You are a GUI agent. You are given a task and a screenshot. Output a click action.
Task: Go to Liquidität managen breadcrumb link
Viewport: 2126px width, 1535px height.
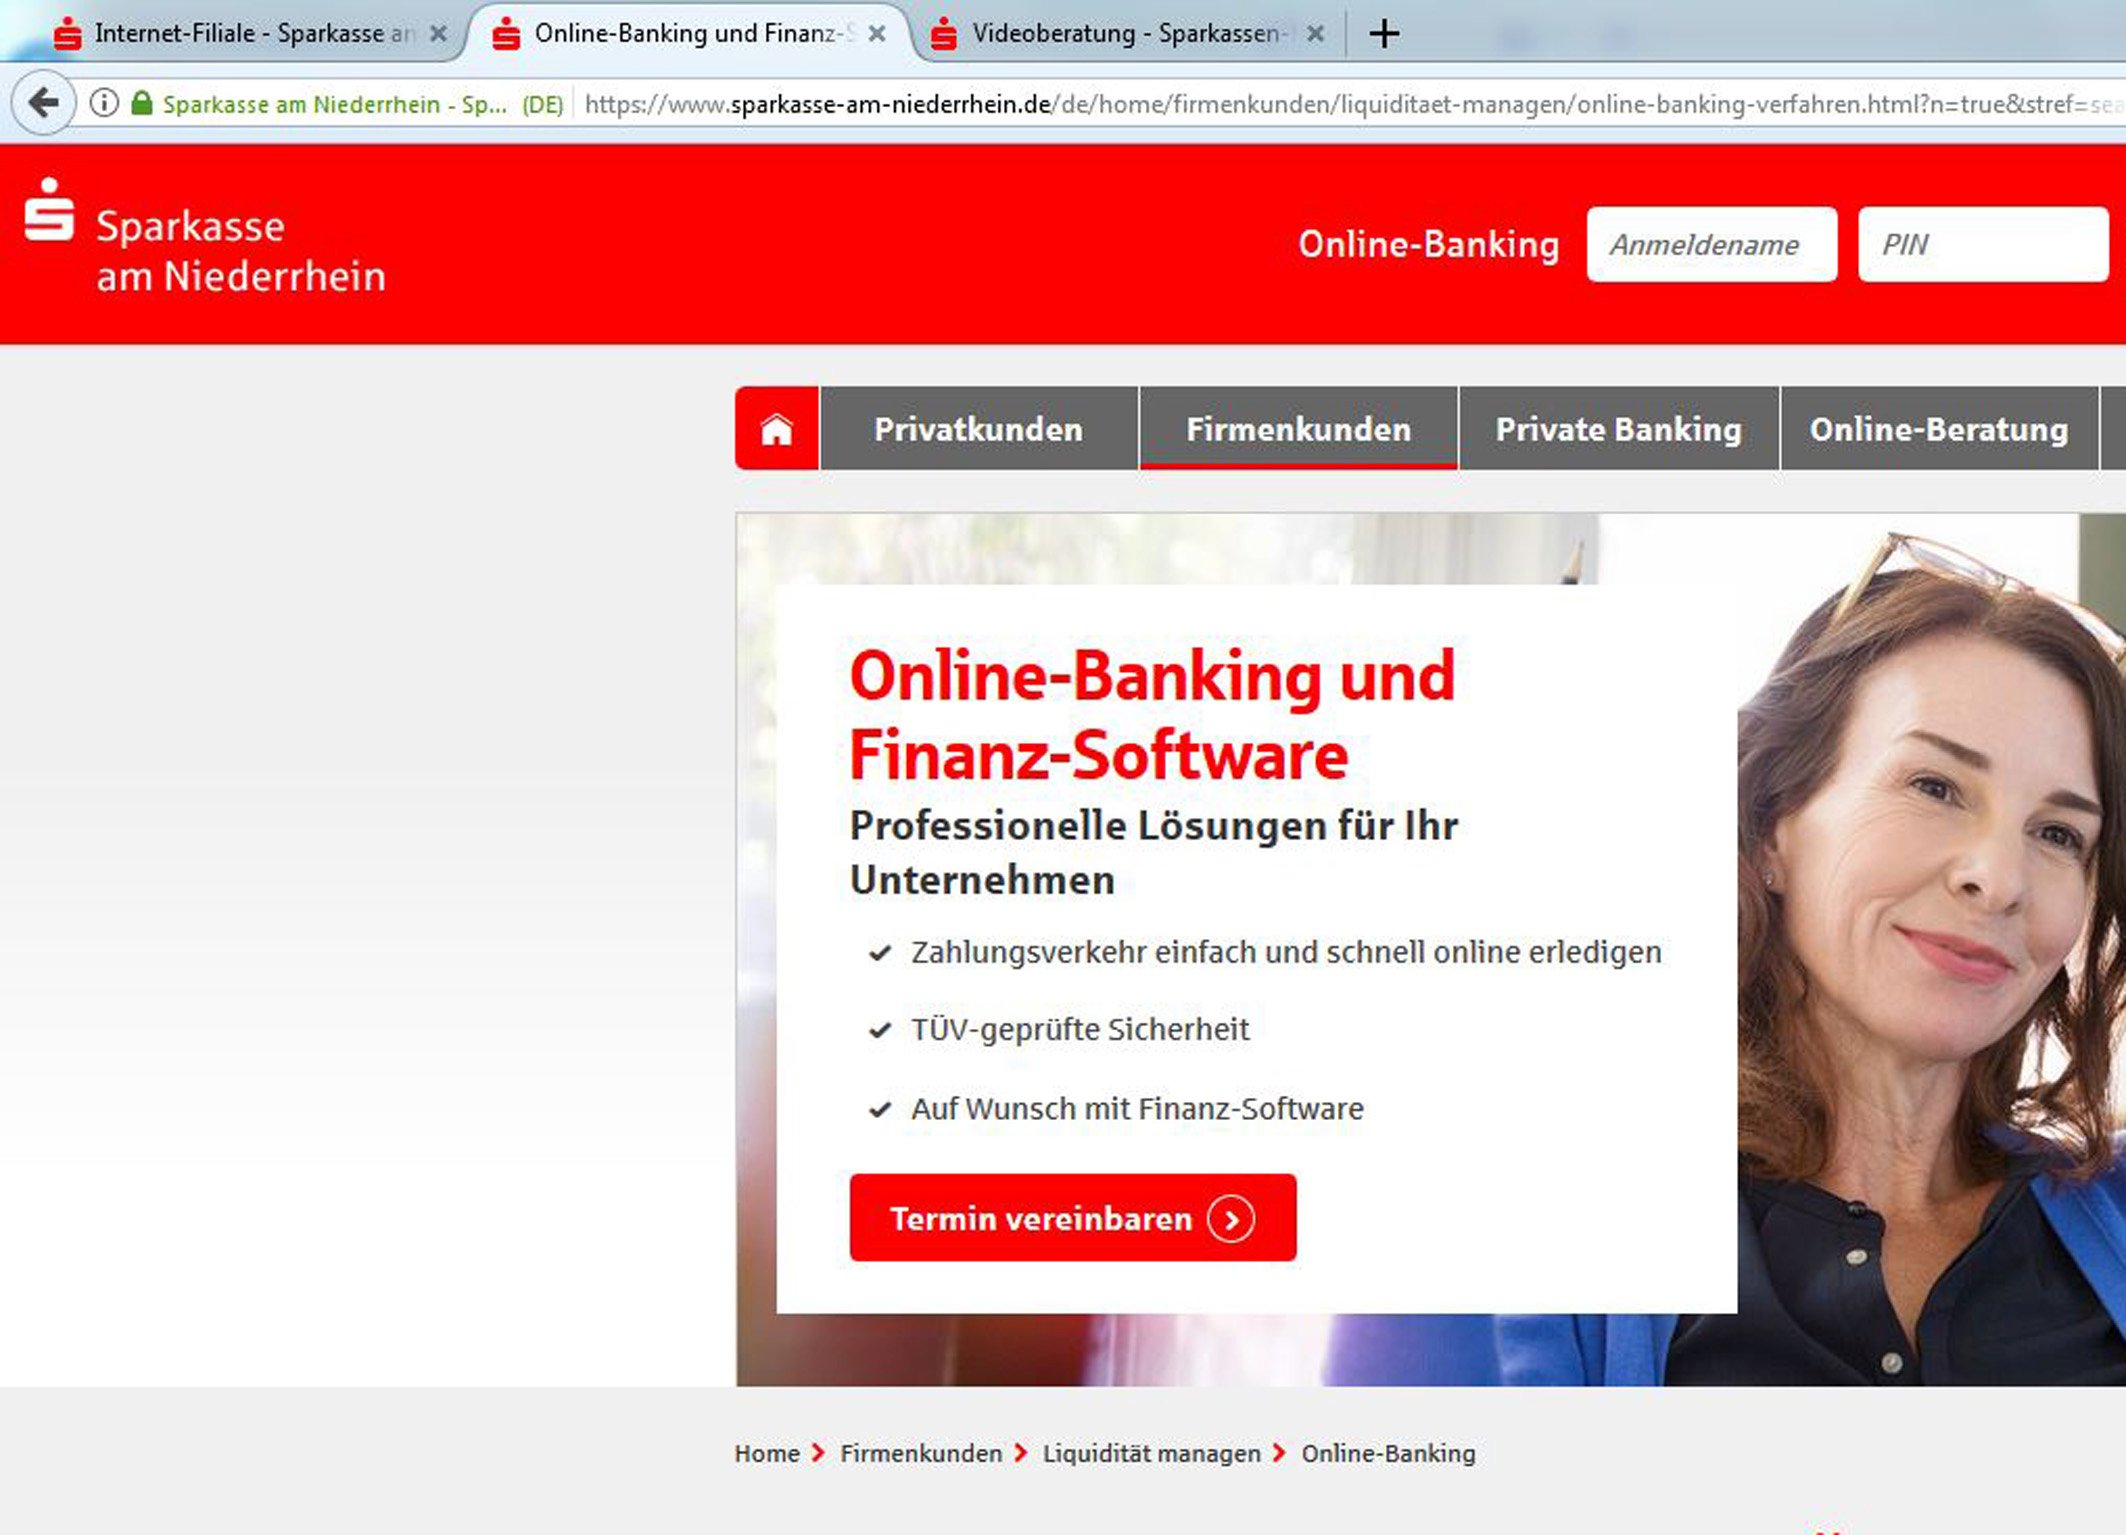pos(1151,1453)
